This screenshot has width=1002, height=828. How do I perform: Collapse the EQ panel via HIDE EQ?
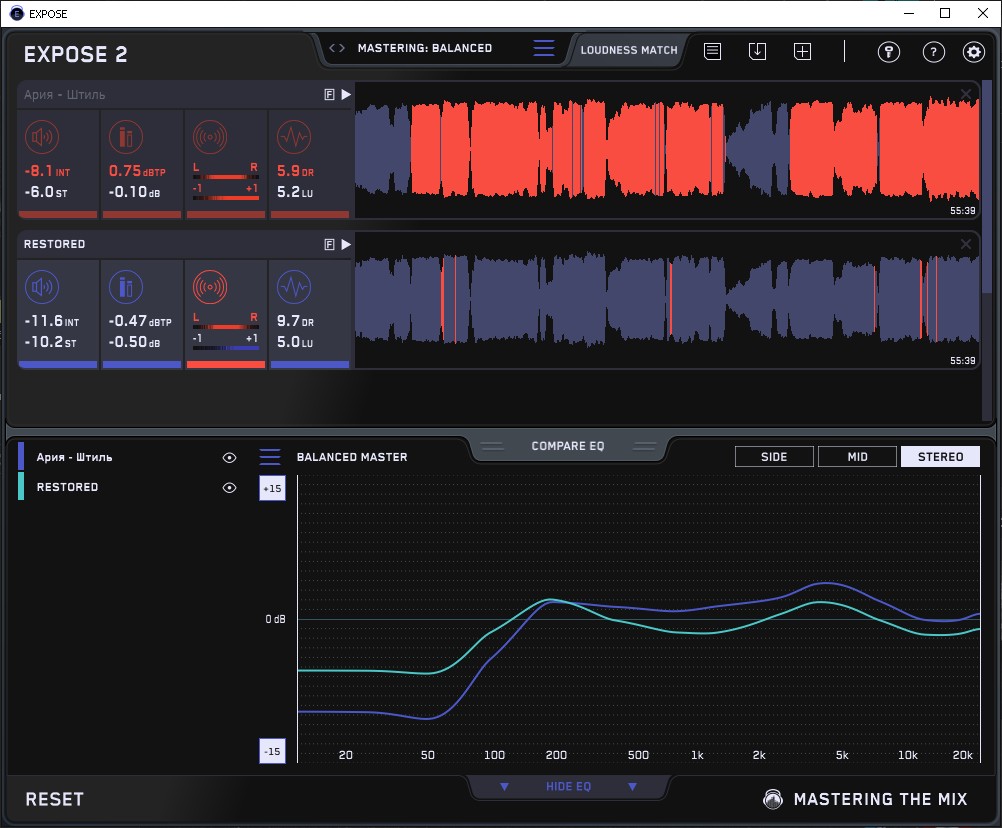[x=568, y=787]
